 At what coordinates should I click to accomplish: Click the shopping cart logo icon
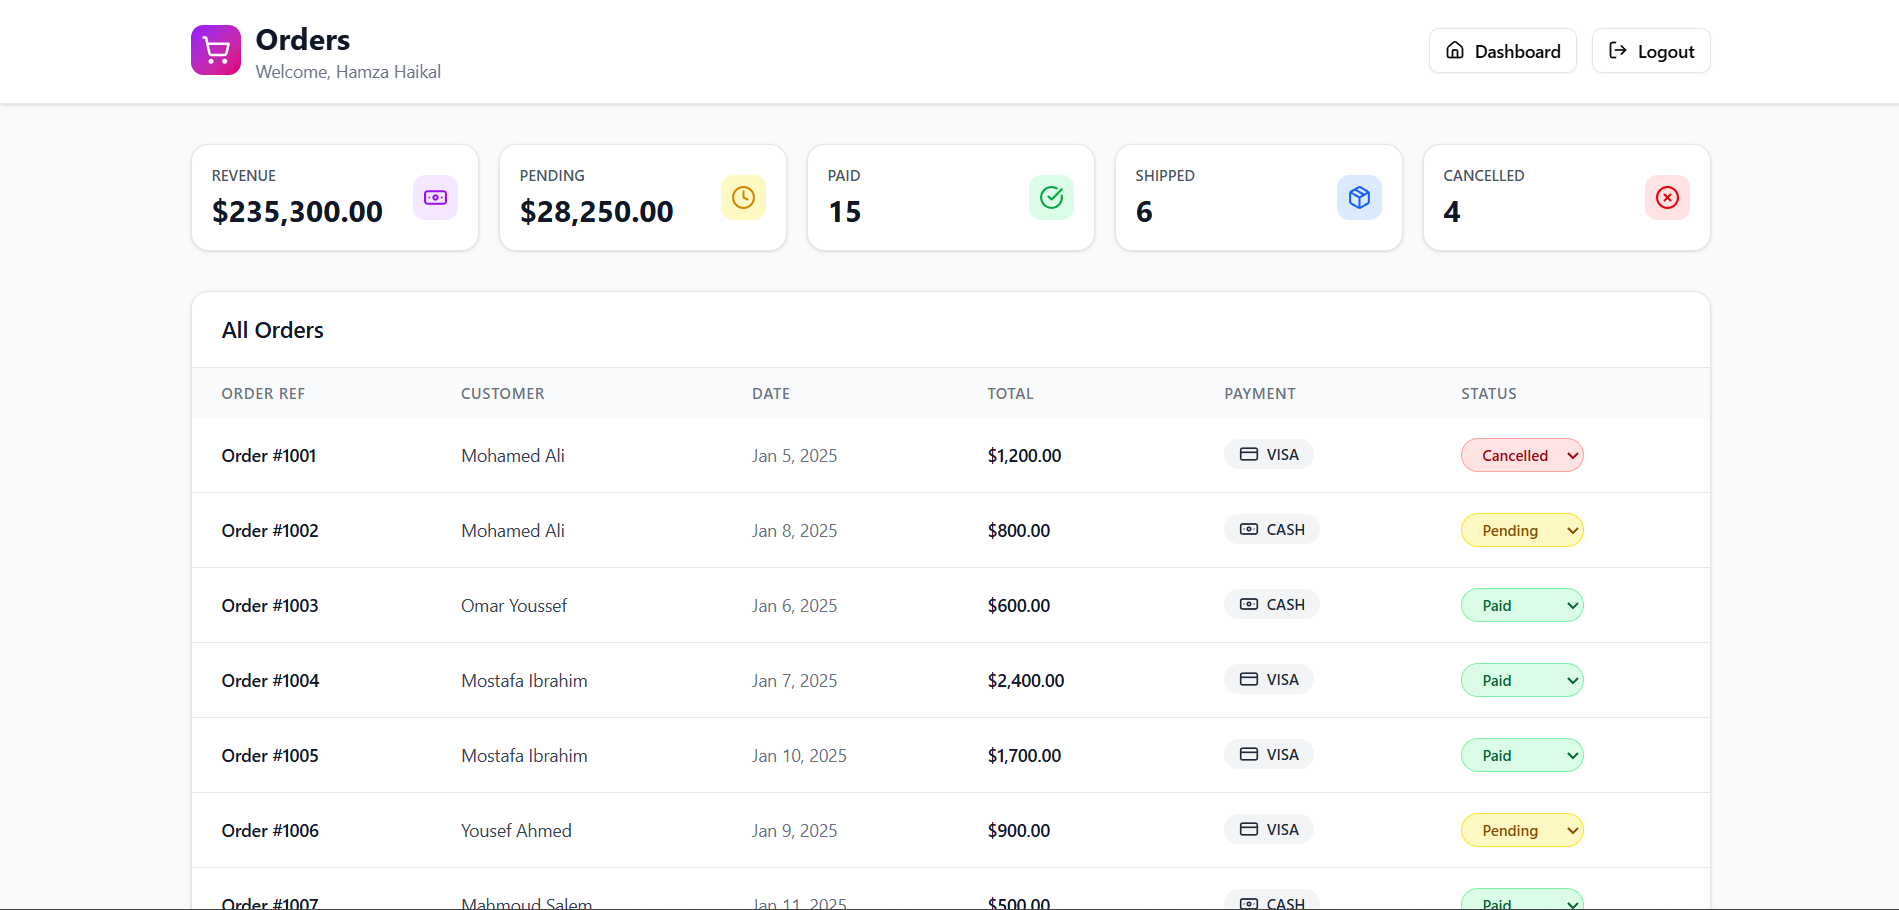point(215,49)
